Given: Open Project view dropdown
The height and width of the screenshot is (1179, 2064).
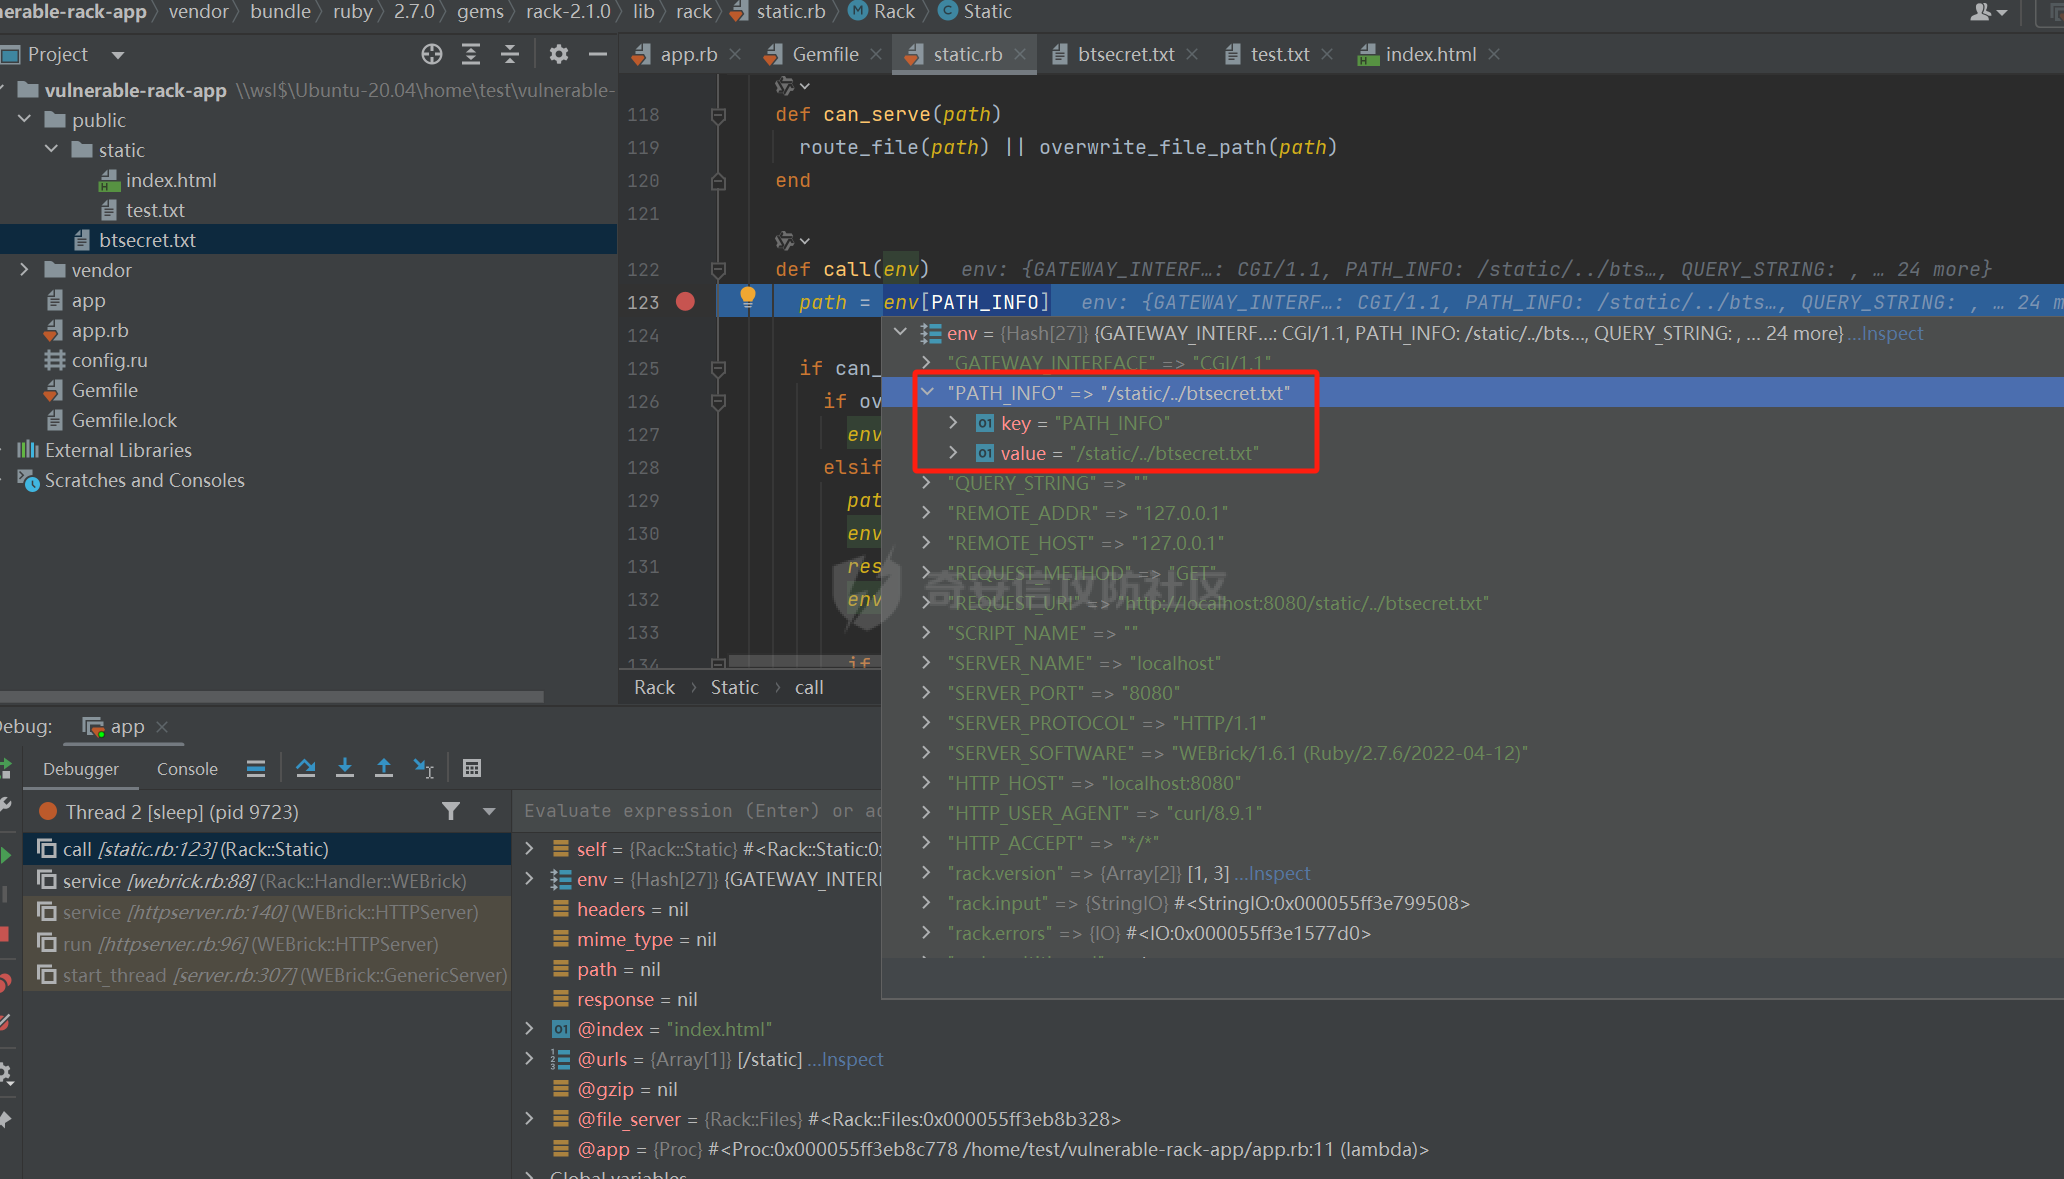Looking at the screenshot, I should [x=118, y=54].
